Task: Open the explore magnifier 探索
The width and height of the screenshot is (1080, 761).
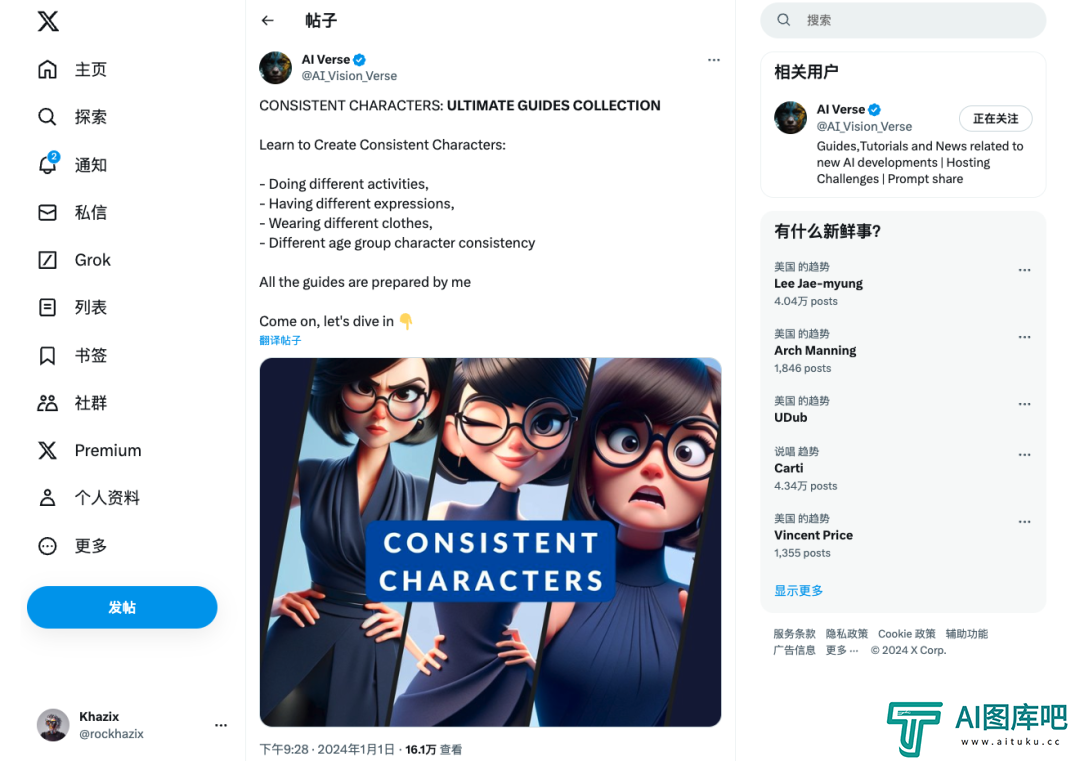Action: coord(47,116)
